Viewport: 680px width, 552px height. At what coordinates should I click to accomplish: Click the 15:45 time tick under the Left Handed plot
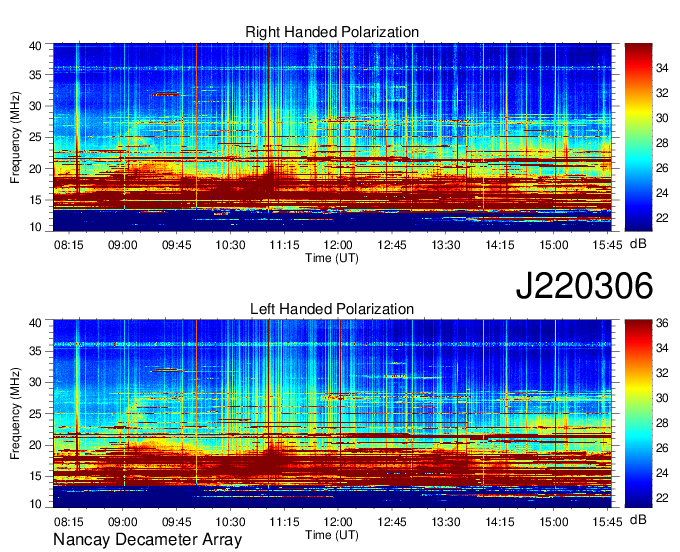tap(608, 522)
